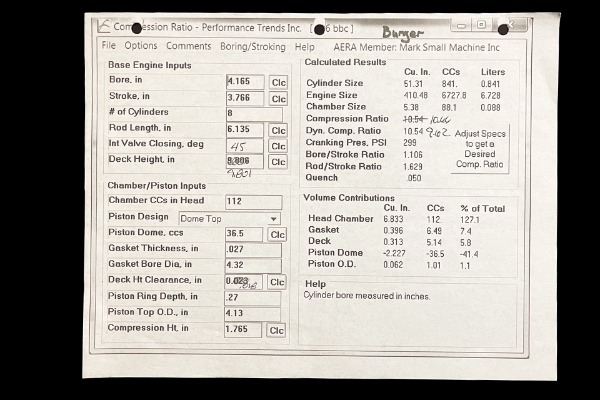Click the Compression Ht input field
This screenshot has width=600, height=400.
(x=243, y=330)
